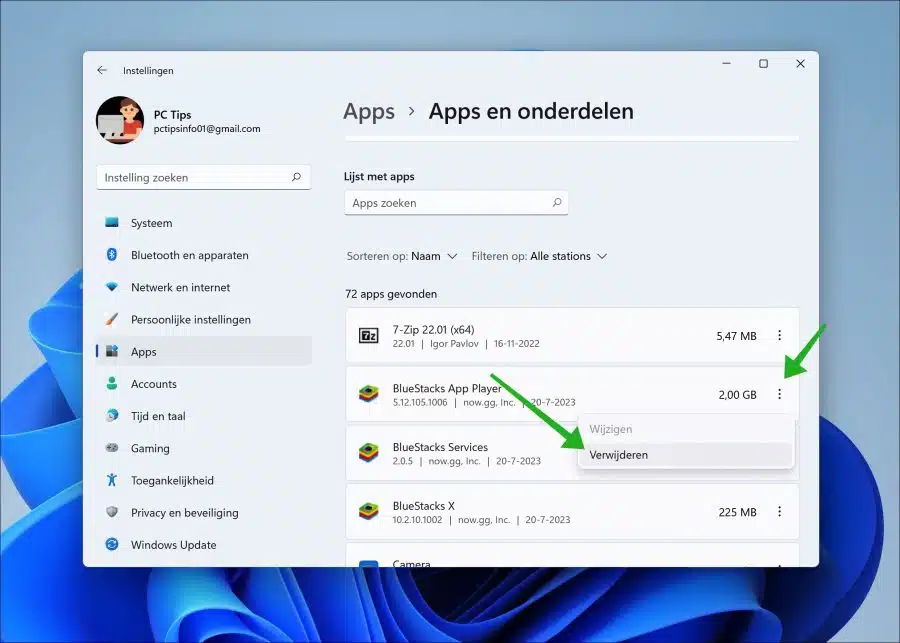
Task: Click the BlueStacks X entry name
Action: [424, 506]
